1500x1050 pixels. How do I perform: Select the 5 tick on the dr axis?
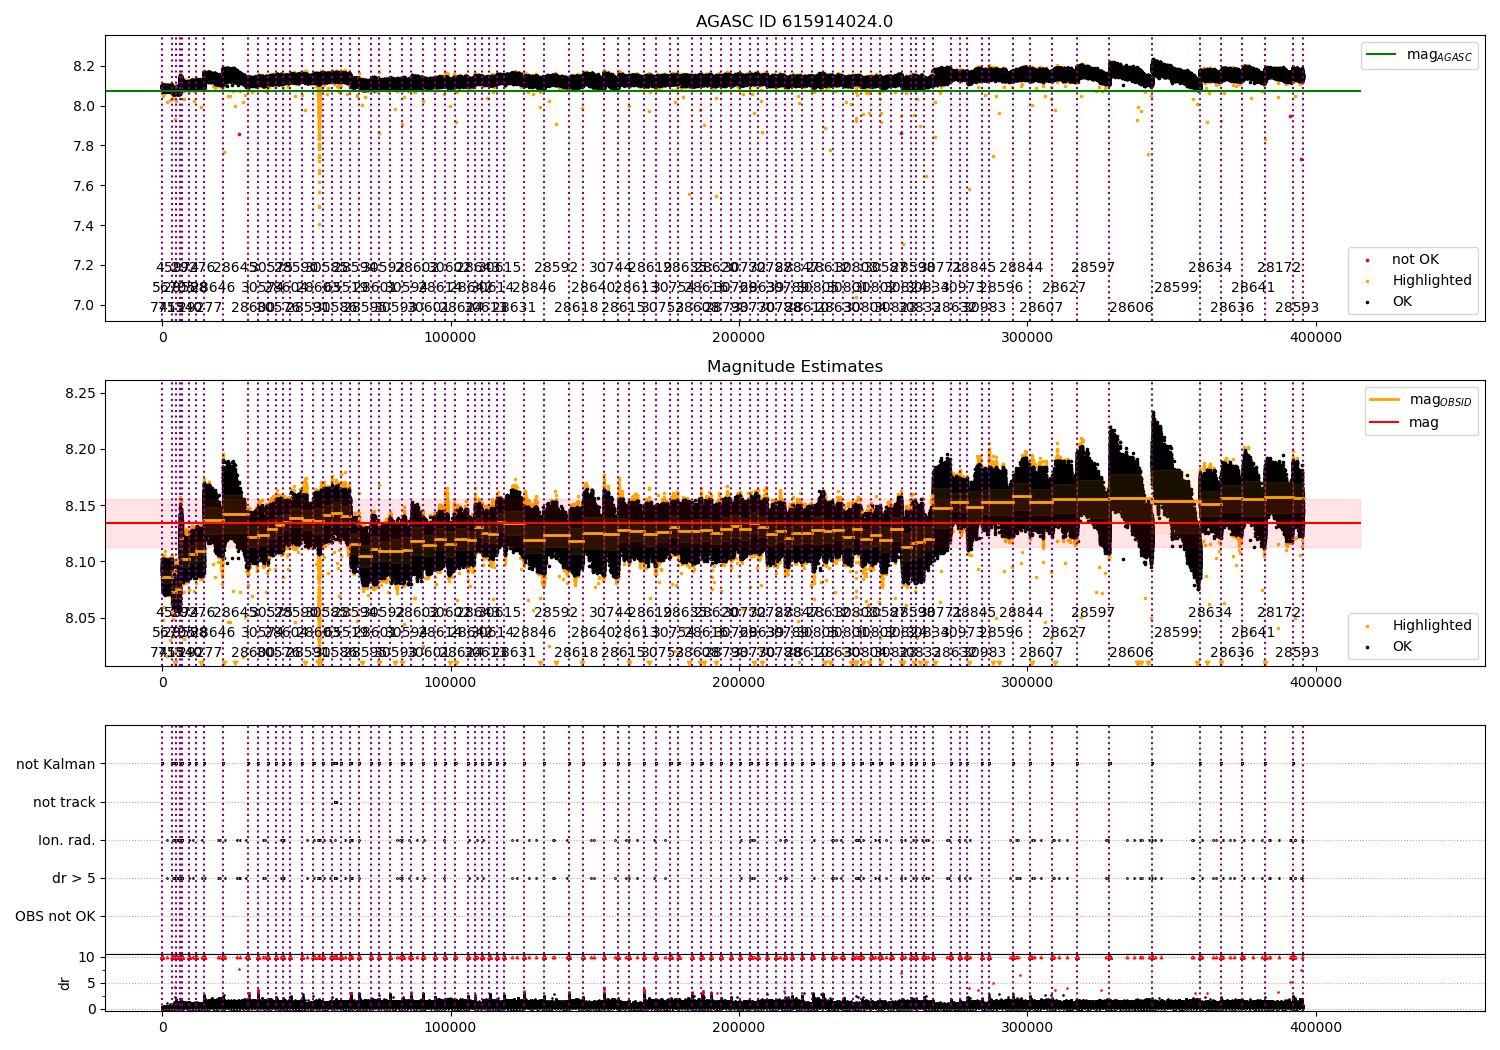click(x=91, y=983)
